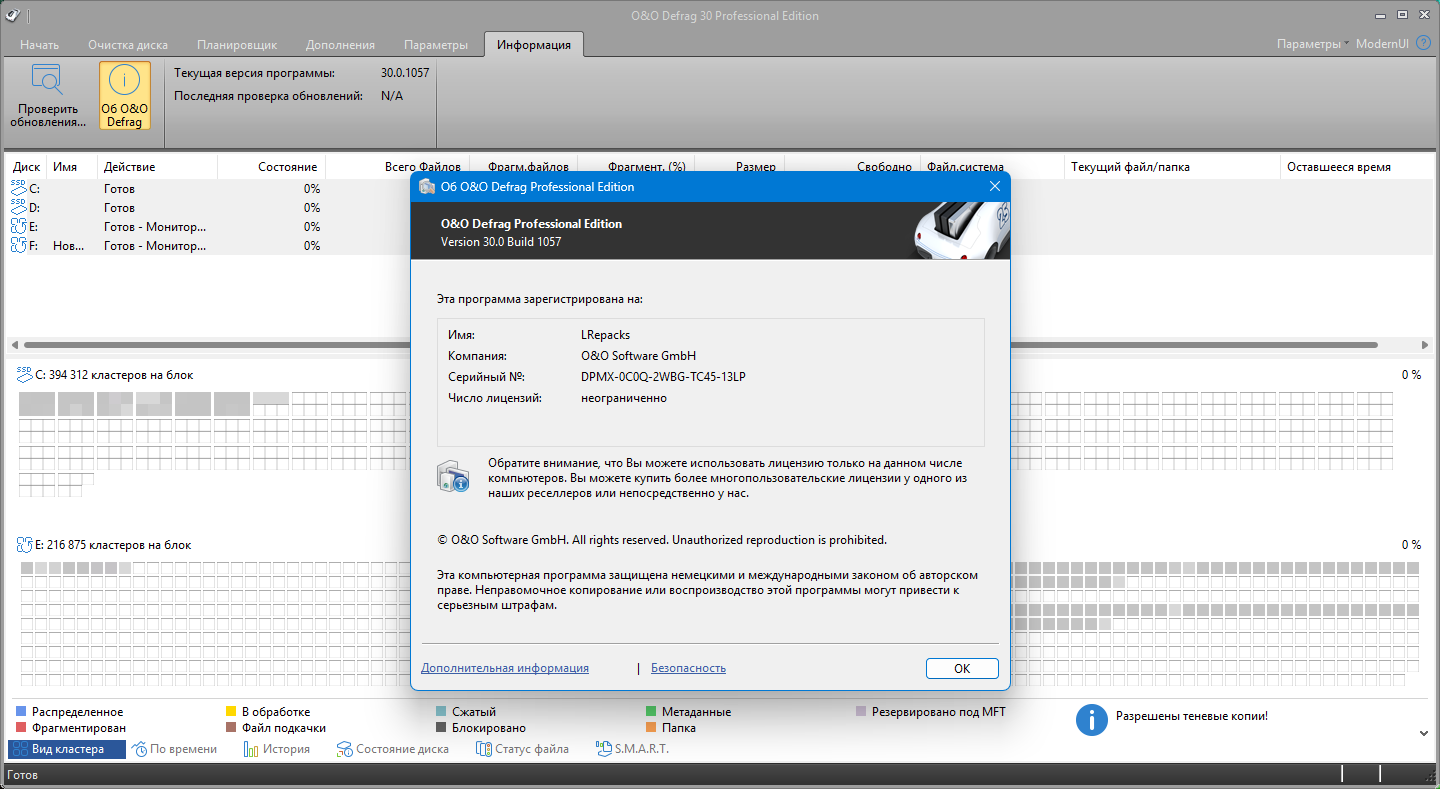
Task: Switch to the Дополнения tab
Action: 340,45
